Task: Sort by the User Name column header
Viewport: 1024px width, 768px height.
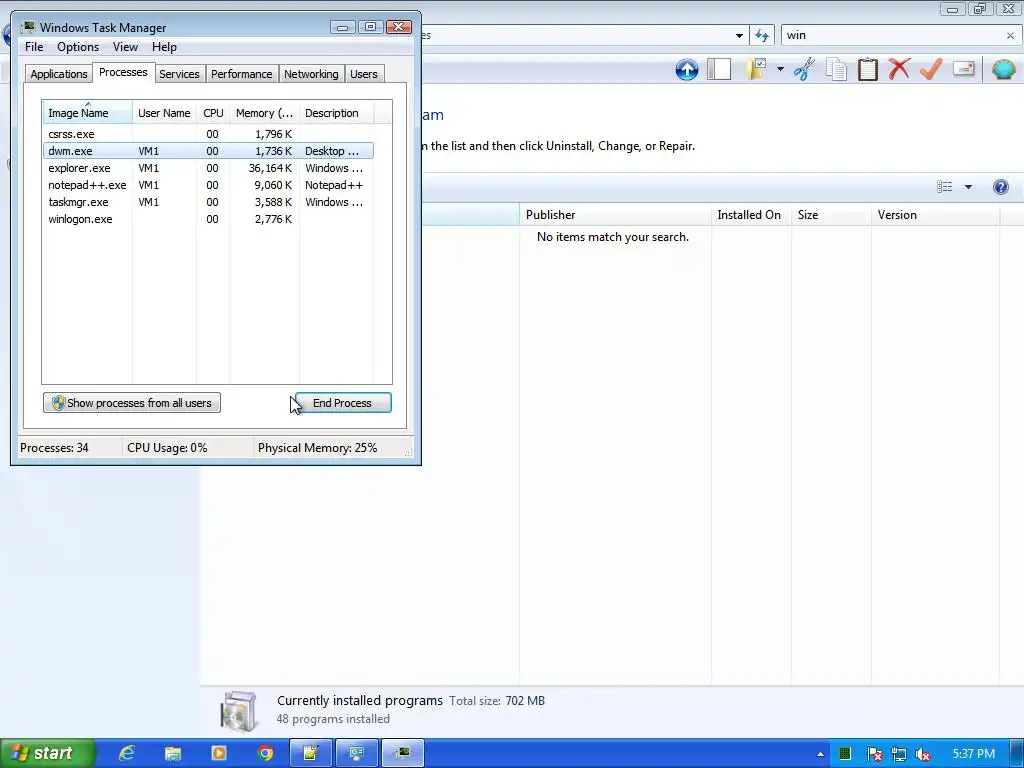Action: pyautogui.click(x=164, y=113)
